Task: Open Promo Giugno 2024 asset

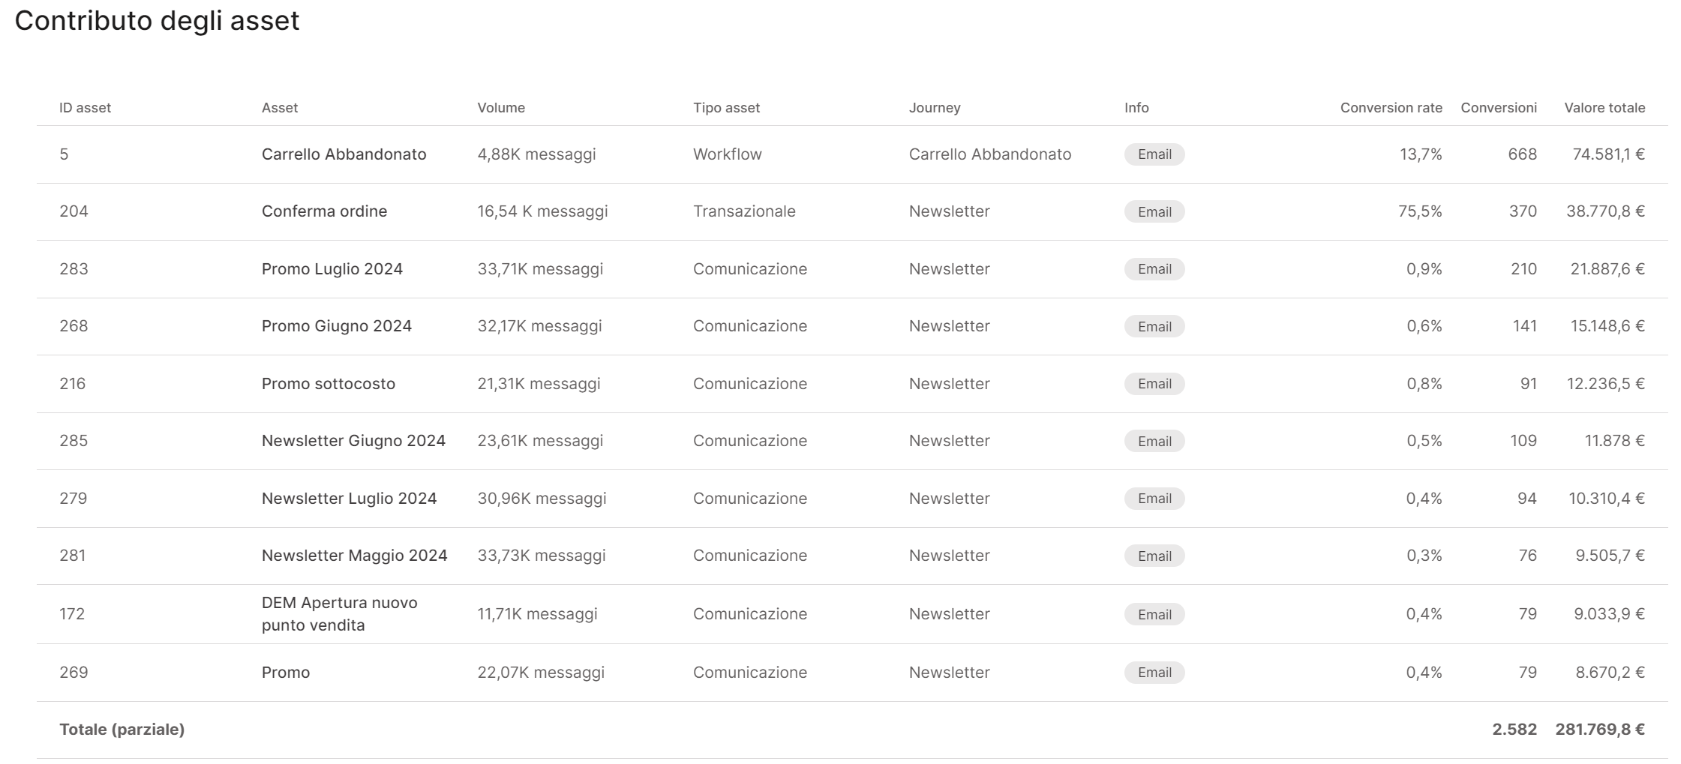Action: click(x=336, y=326)
